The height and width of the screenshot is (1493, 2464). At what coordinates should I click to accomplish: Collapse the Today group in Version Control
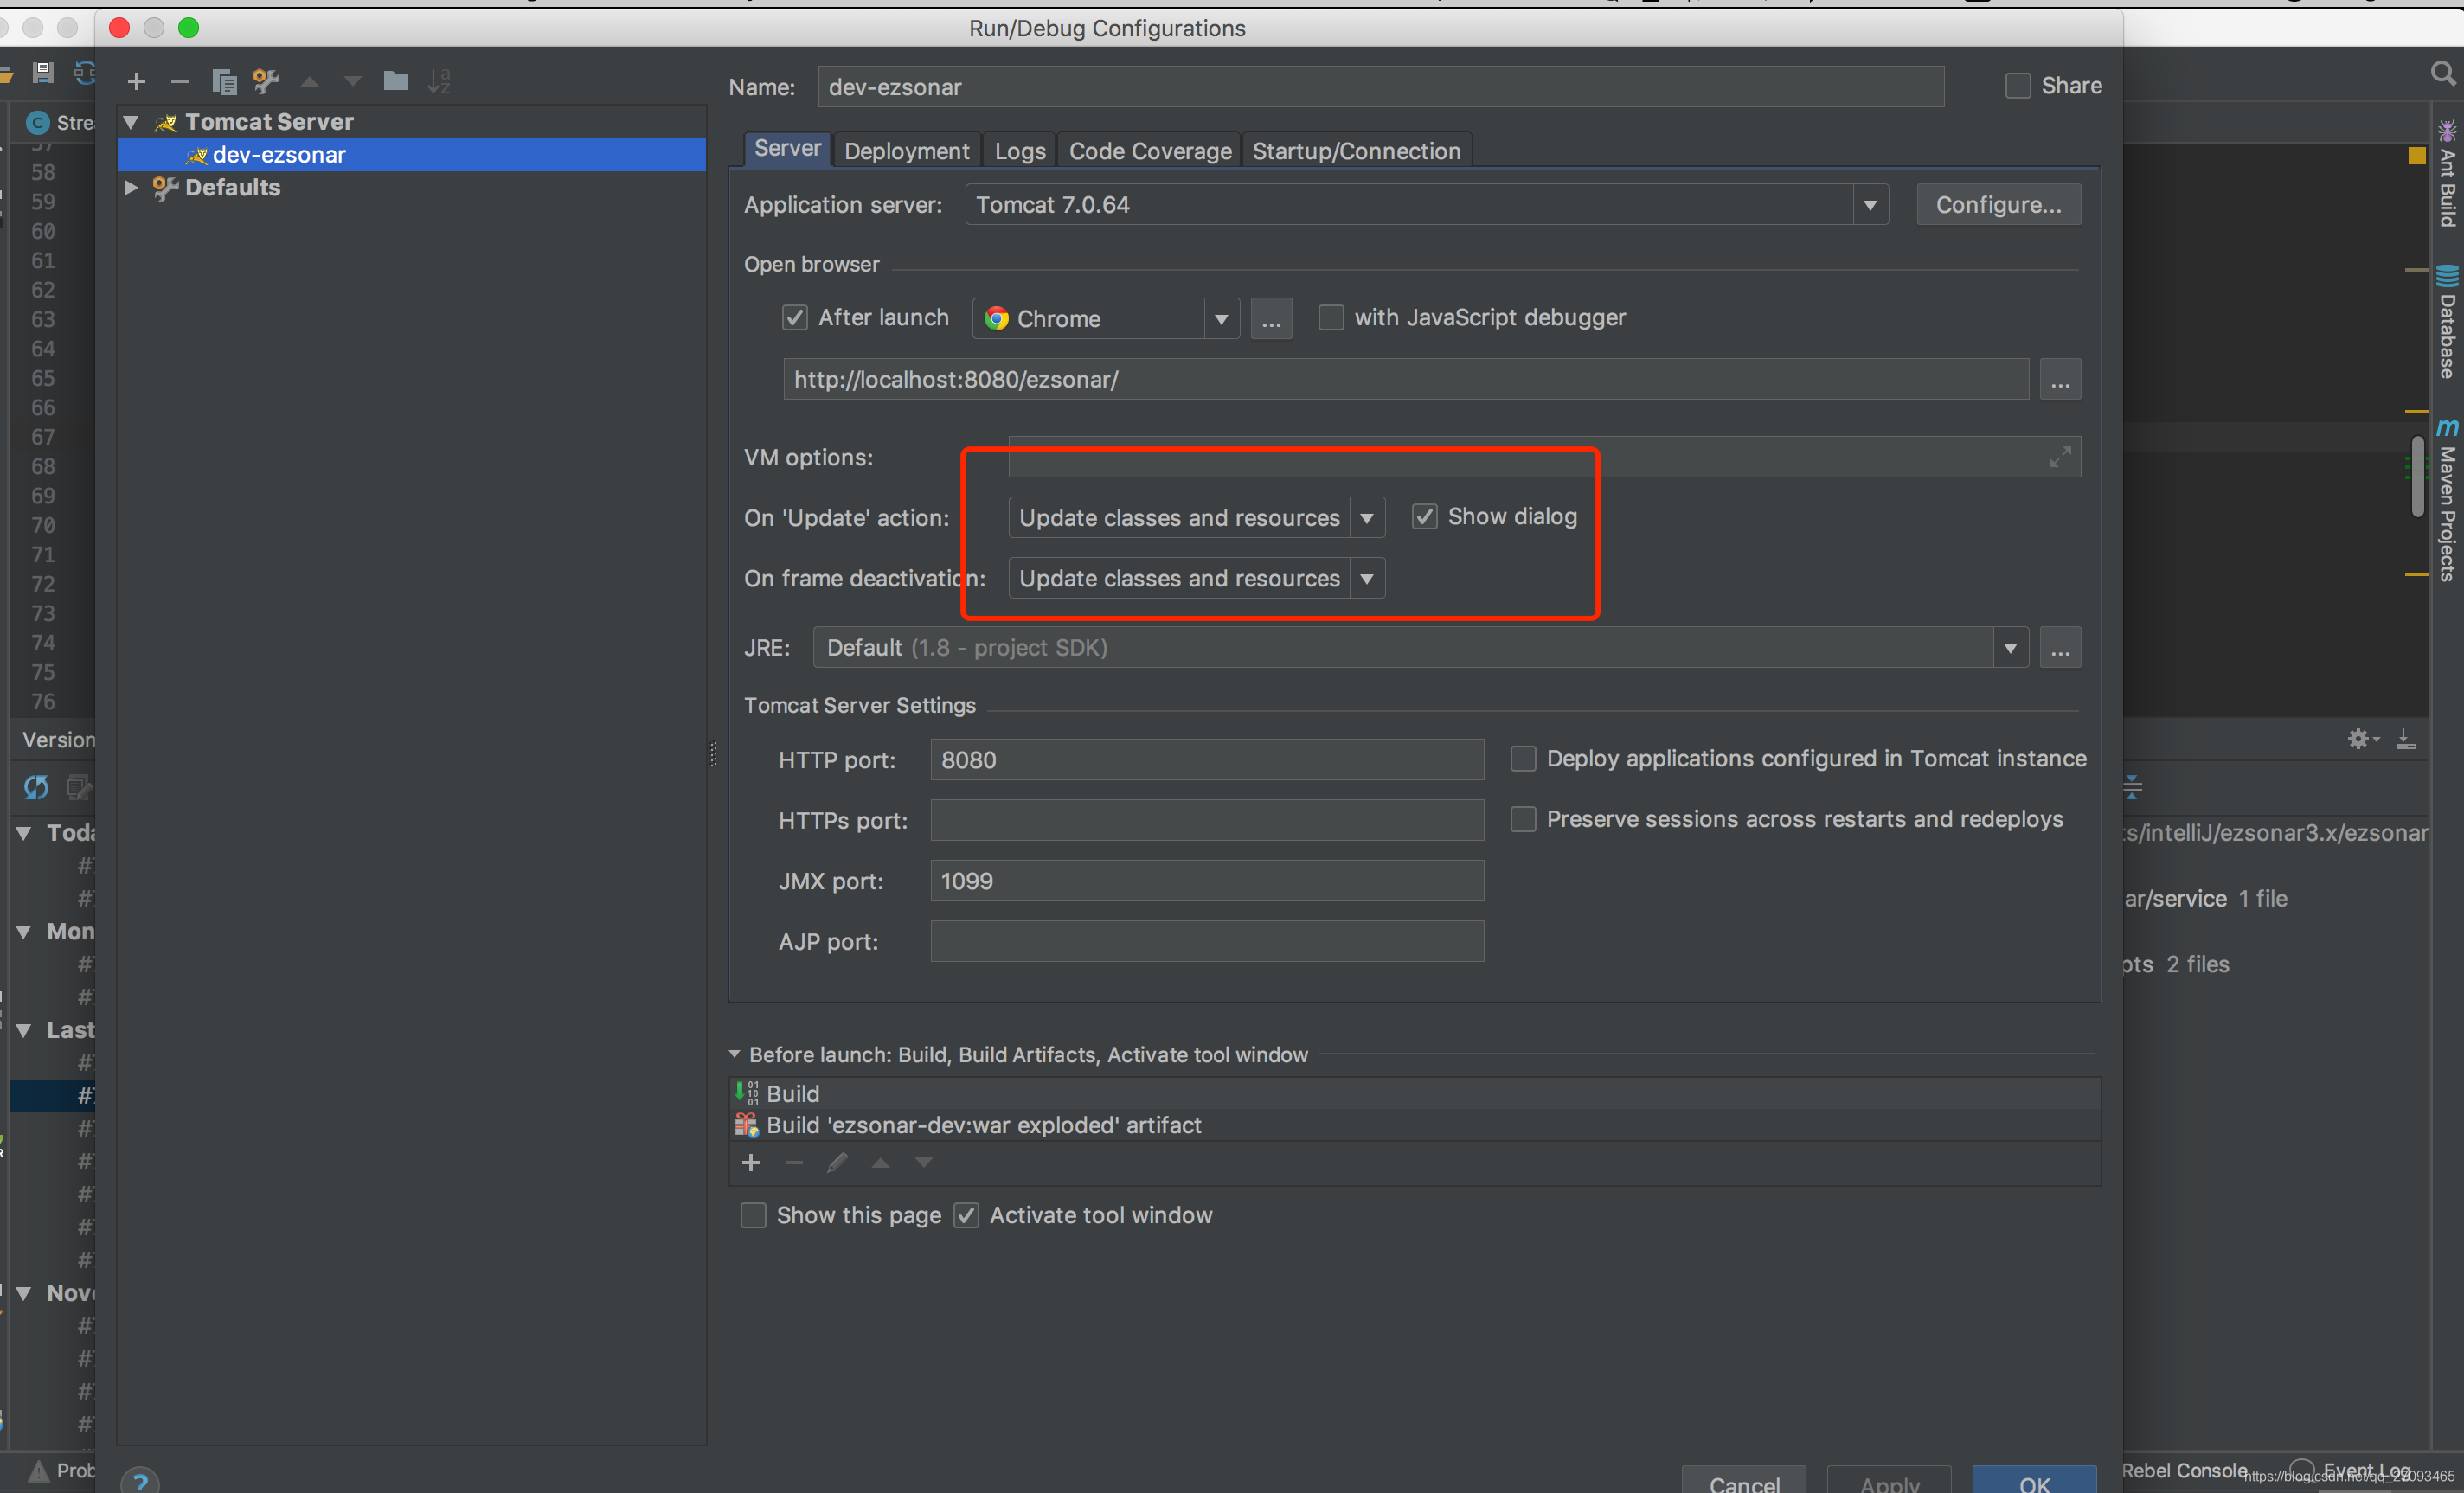(24, 833)
